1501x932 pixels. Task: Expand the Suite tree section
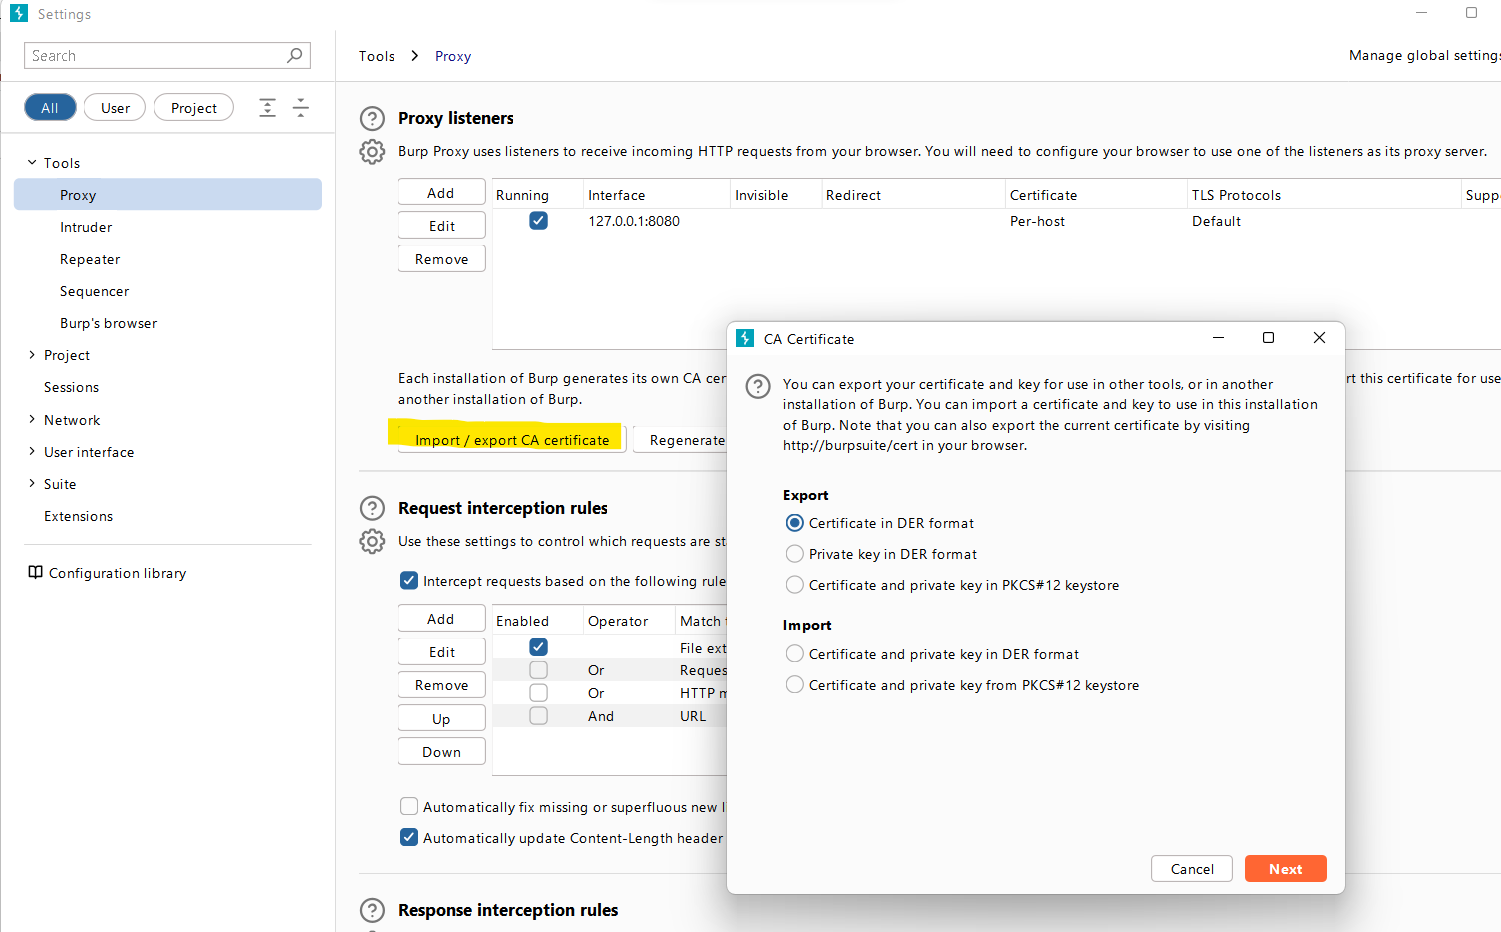pyautogui.click(x=32, y=483)
